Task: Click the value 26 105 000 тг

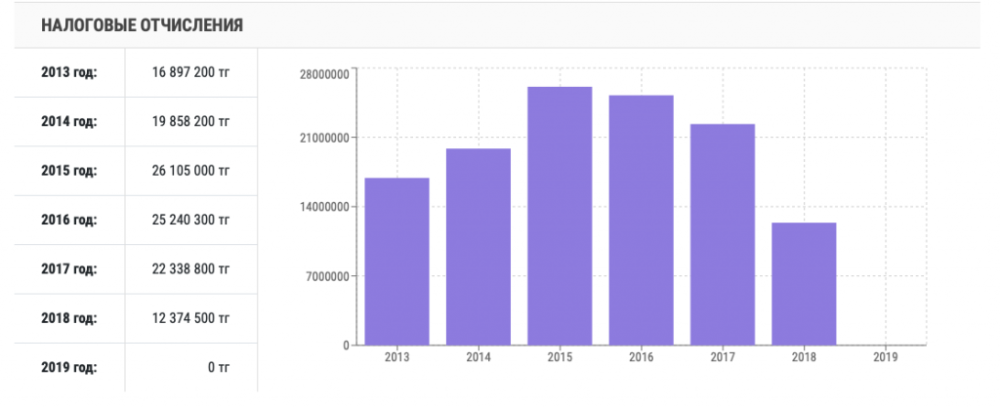Action: (x=190, y=171)
